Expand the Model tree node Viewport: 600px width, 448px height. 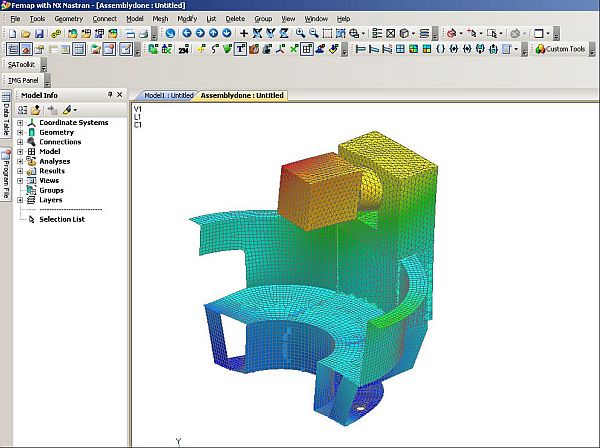click(x=20, y=152)
